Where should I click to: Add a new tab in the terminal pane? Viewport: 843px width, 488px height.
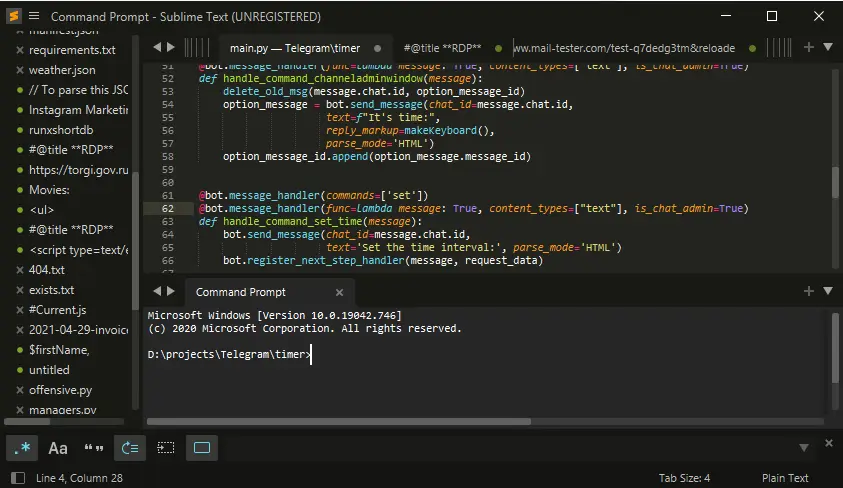[808, 291]
